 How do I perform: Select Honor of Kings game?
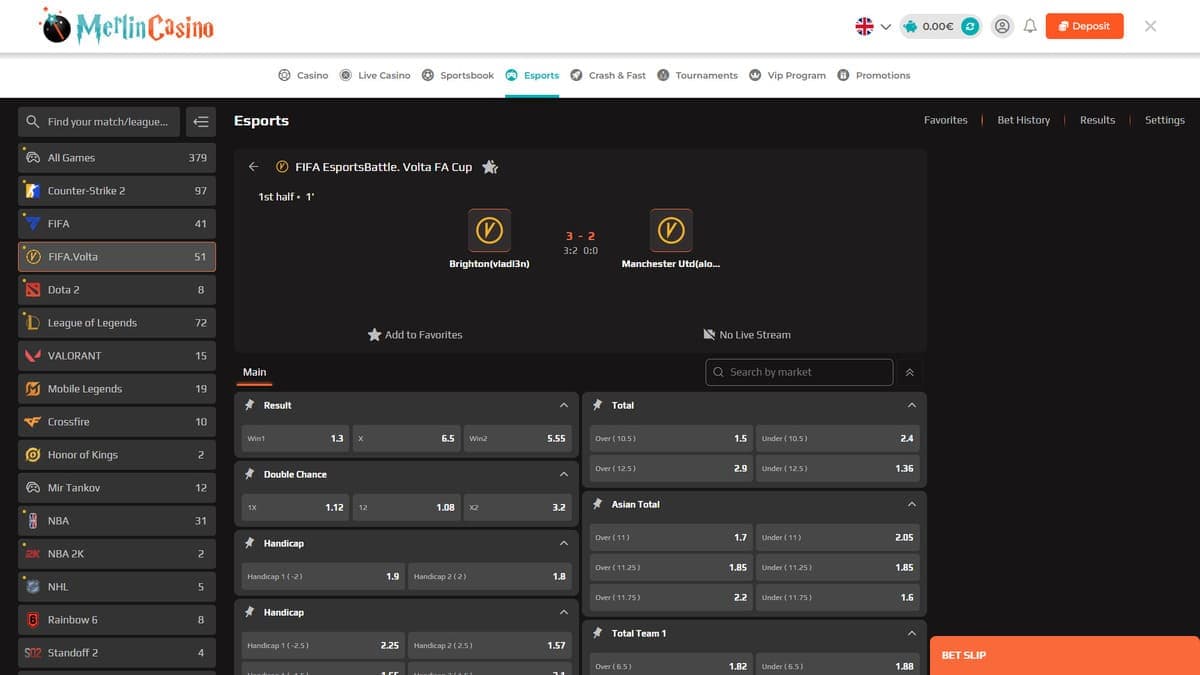[x=116, y=454]
